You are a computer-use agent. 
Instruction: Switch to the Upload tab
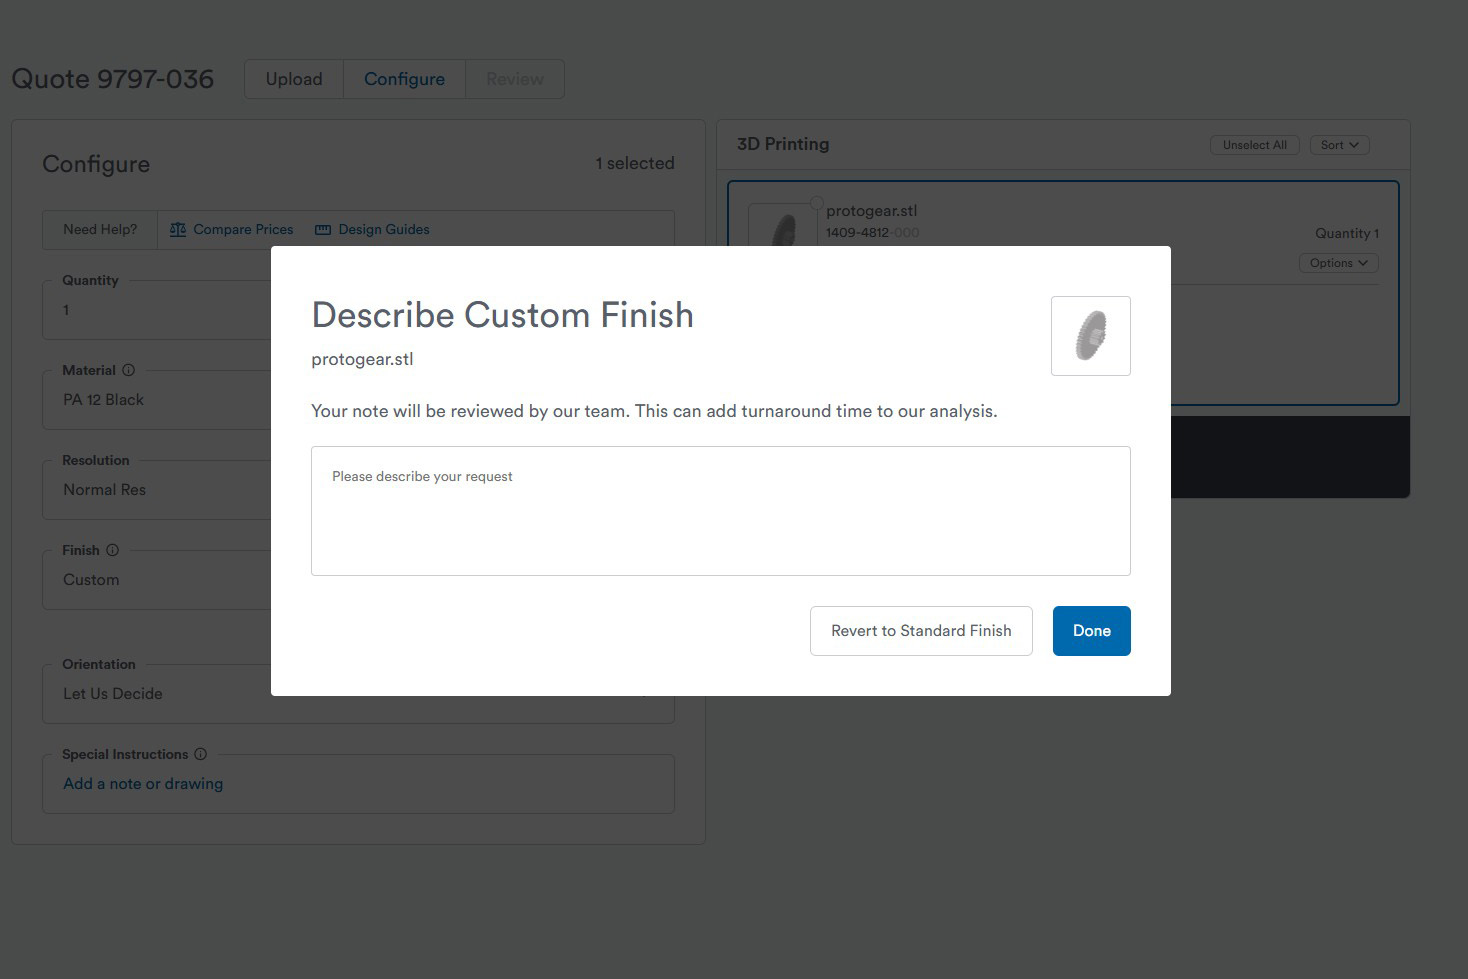click(294, 79)
